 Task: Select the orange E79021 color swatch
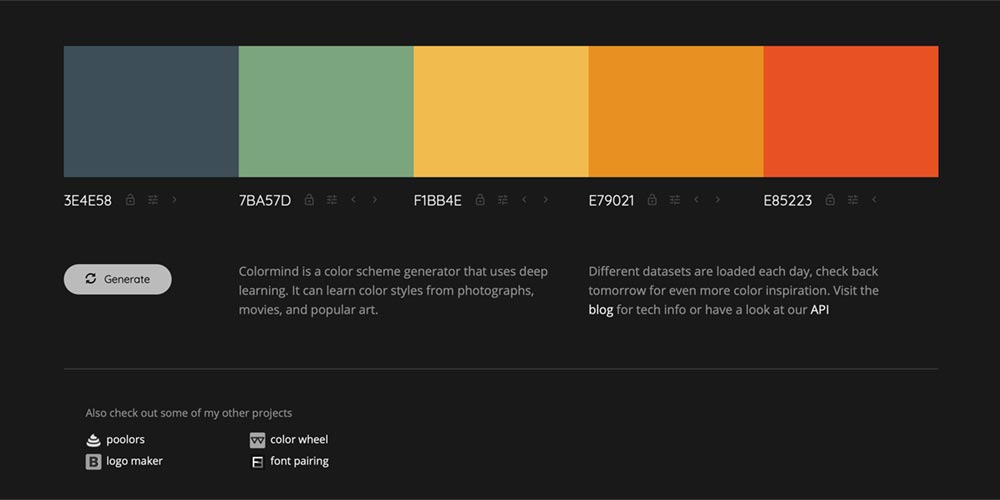[x=676, y=111]
